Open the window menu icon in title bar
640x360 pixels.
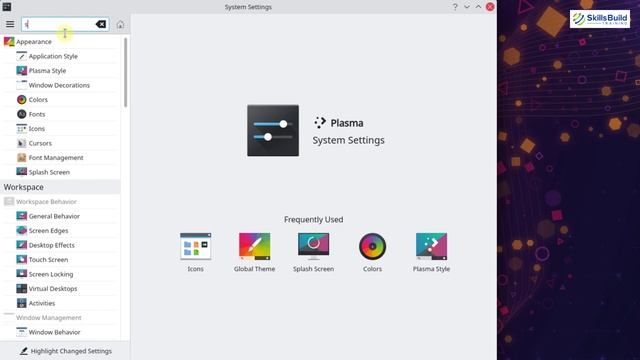(7, 7)
